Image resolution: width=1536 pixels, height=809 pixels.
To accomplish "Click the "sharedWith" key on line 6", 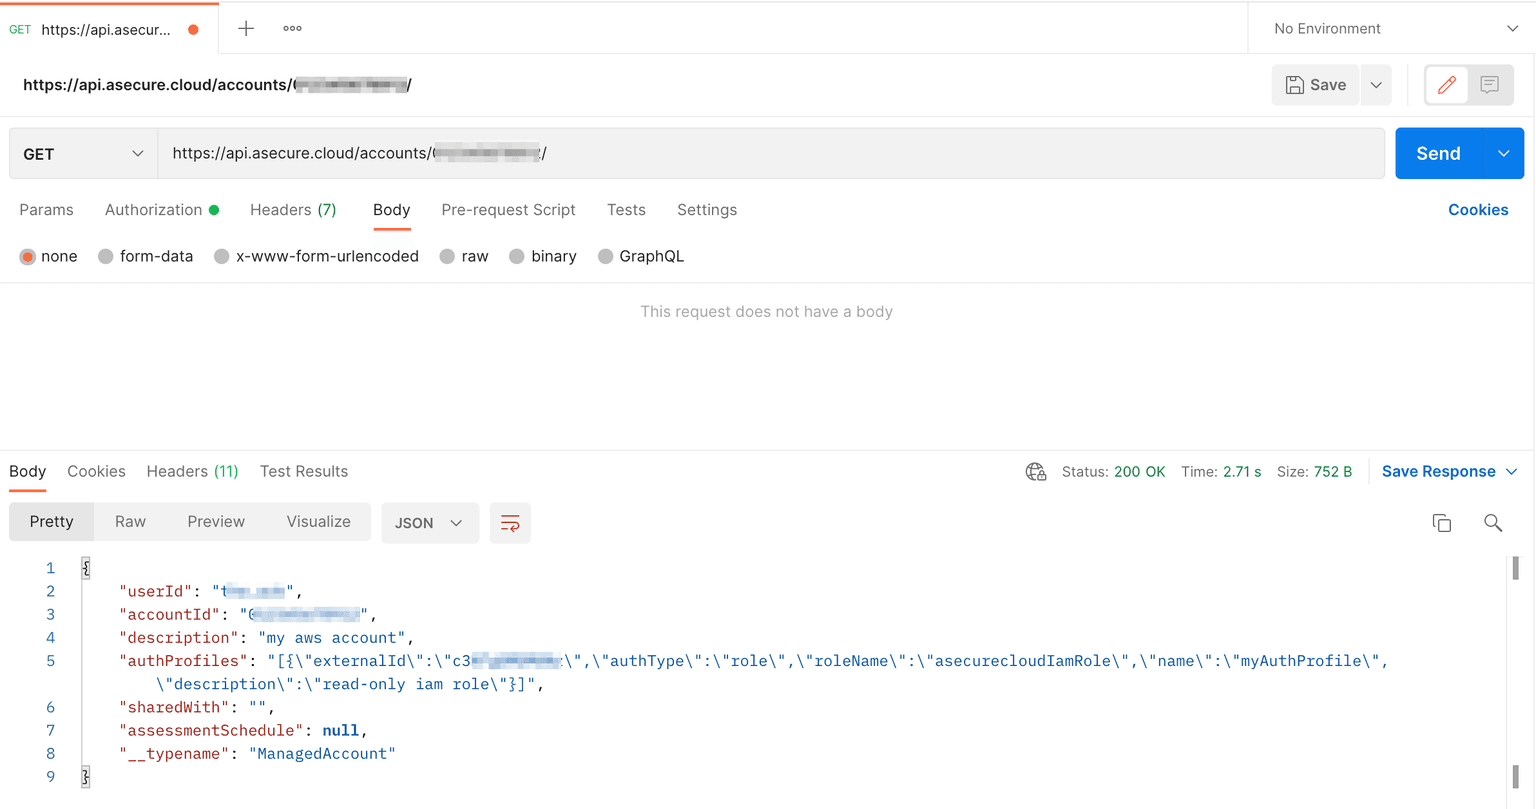I will pos(175,707).
